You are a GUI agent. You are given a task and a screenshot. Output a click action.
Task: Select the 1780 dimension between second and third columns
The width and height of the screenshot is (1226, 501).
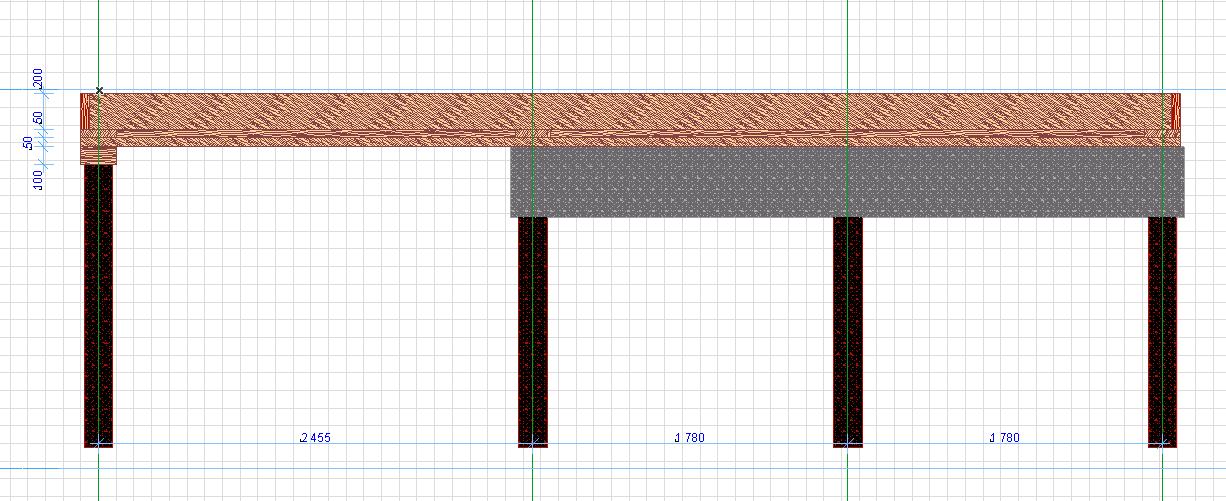tap(690, 438)
